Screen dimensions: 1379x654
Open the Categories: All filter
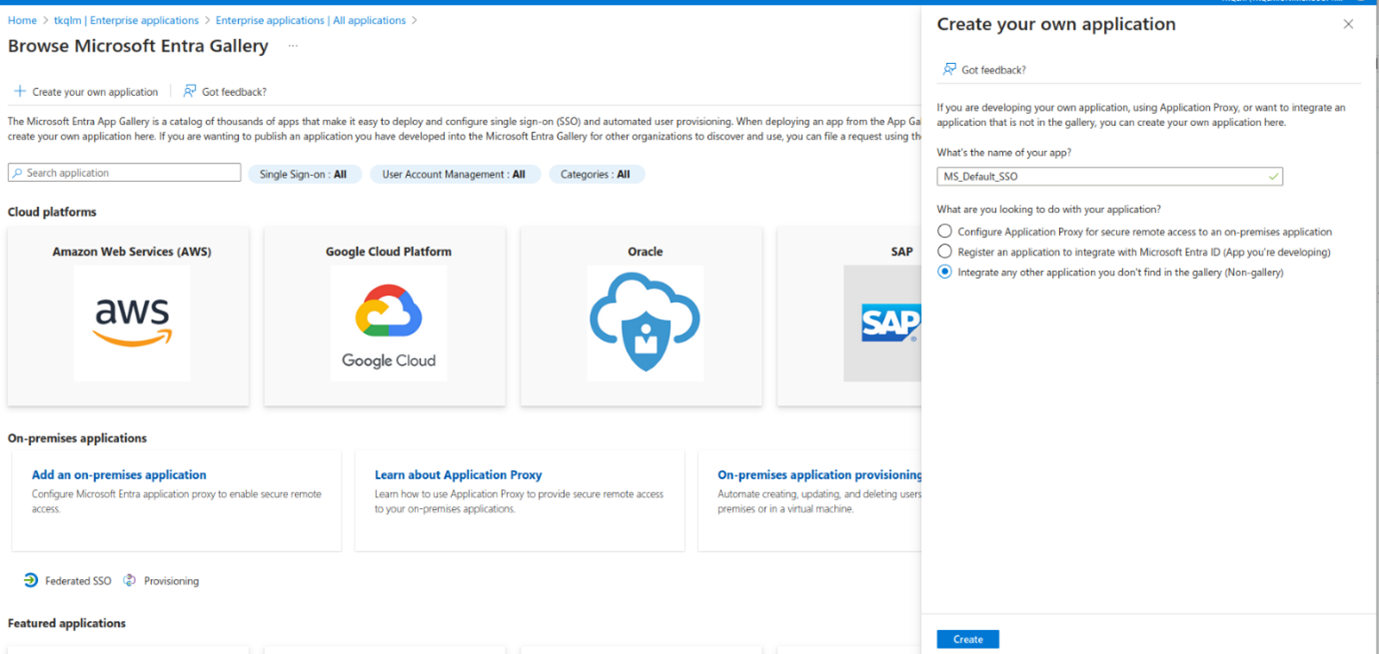point(596,174)
